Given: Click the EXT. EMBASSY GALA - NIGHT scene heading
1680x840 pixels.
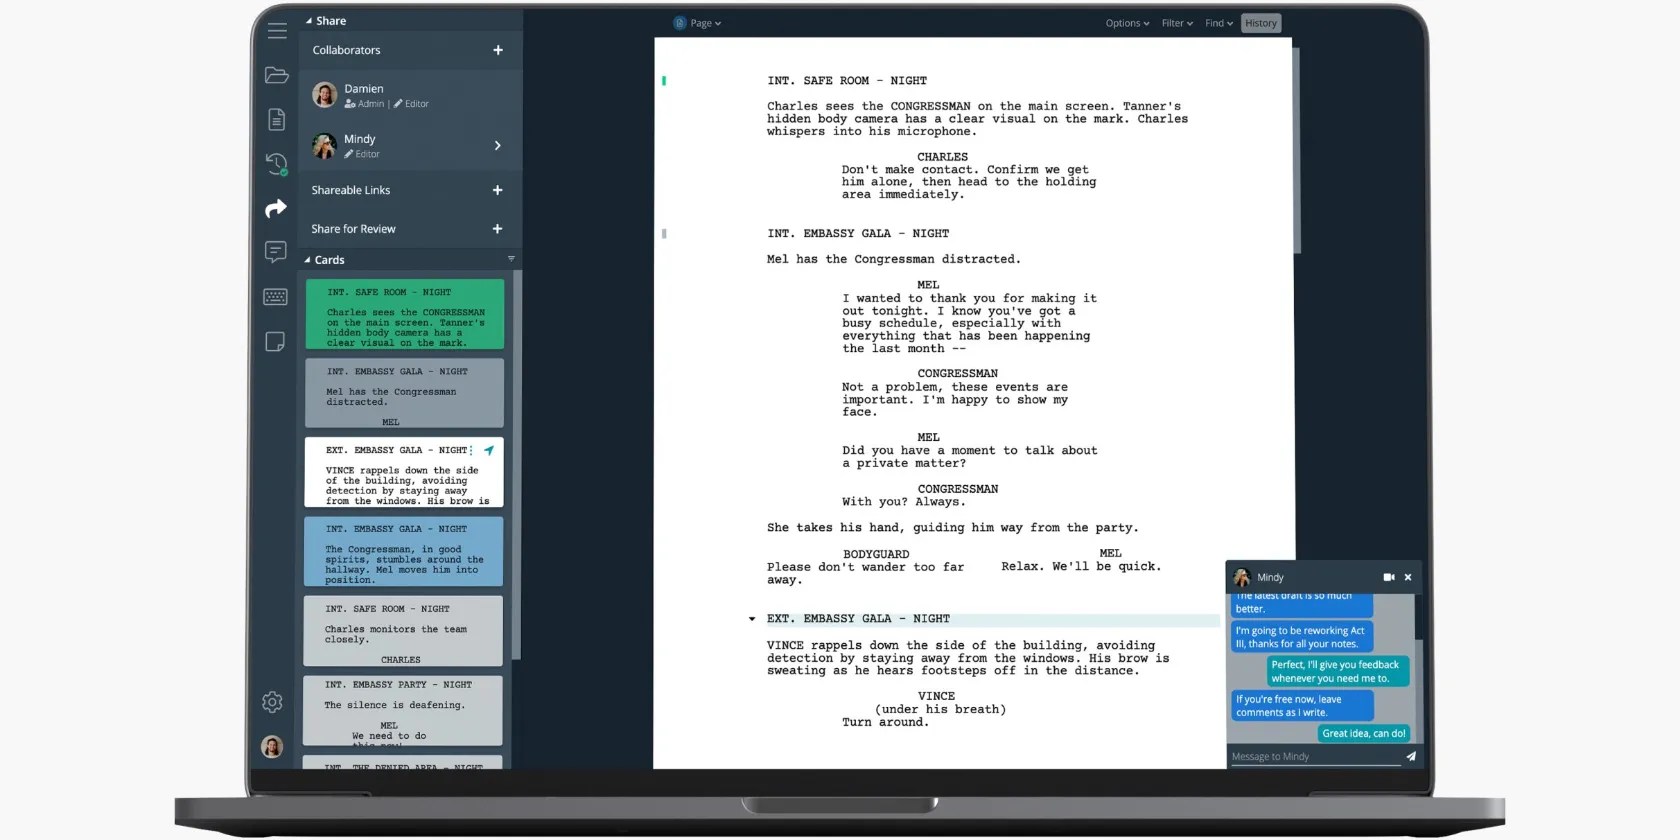Looking at the screenshot, I should click(858, 619).
